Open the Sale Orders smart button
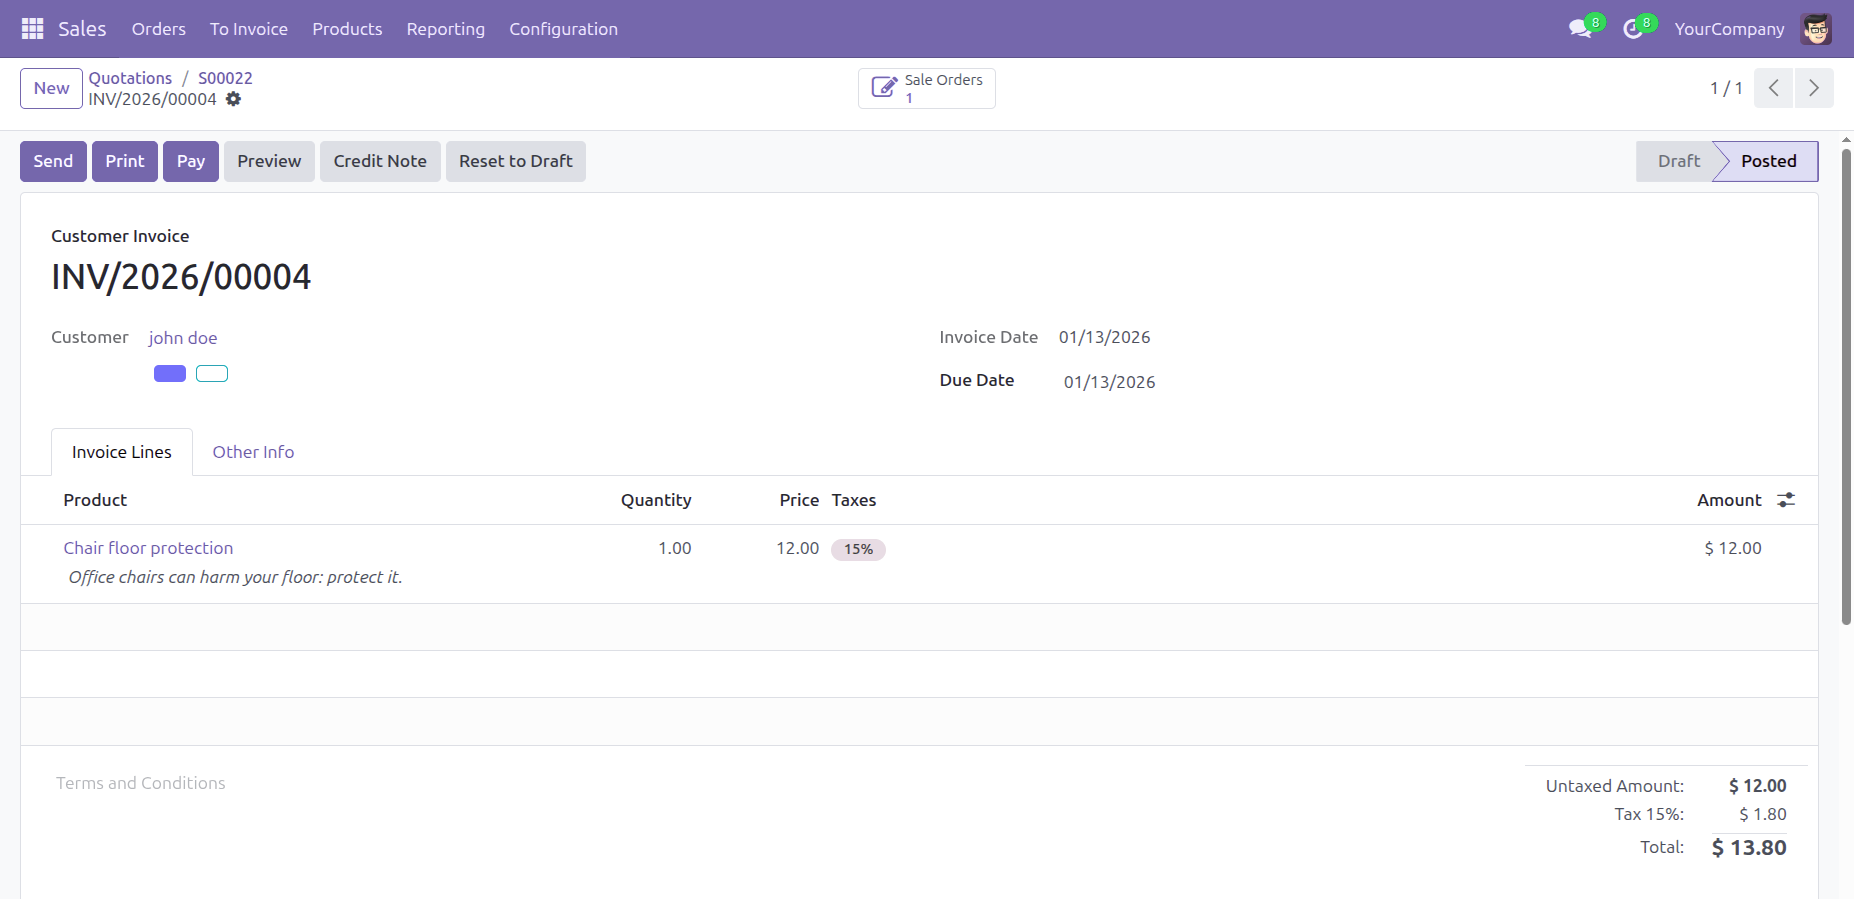 [x=926, y=88]
